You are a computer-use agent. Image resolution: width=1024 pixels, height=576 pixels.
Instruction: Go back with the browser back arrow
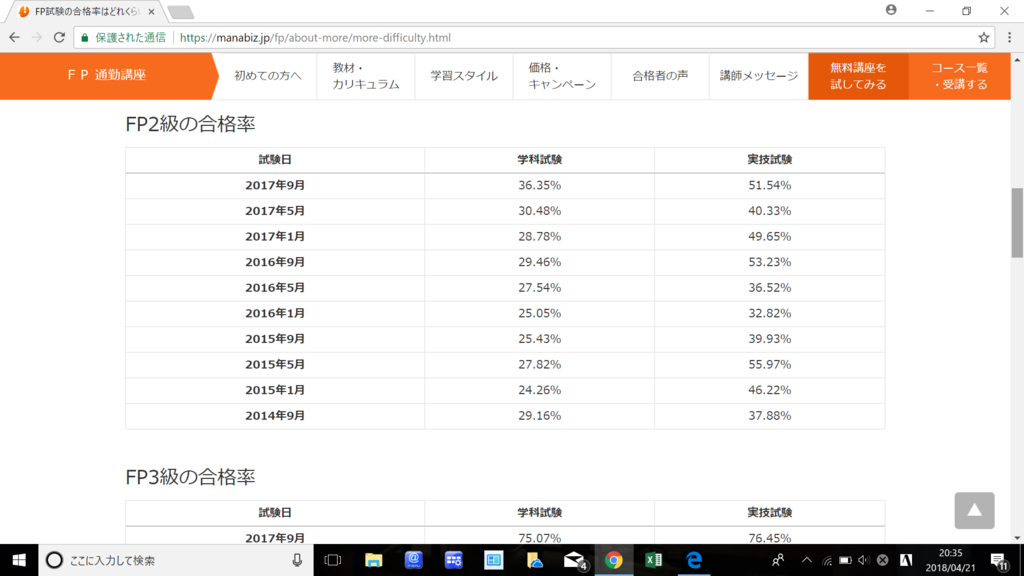[14, 38]
